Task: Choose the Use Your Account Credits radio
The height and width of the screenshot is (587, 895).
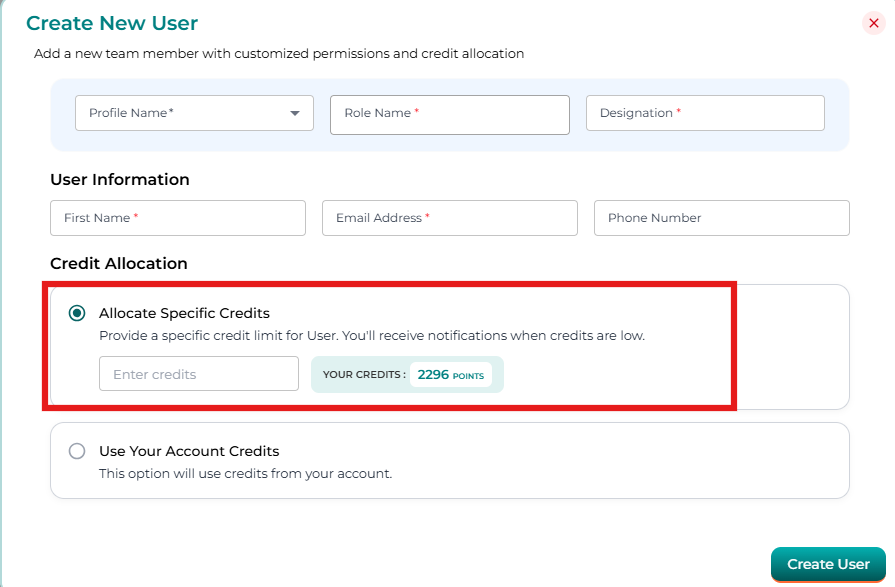Action: 77,451
